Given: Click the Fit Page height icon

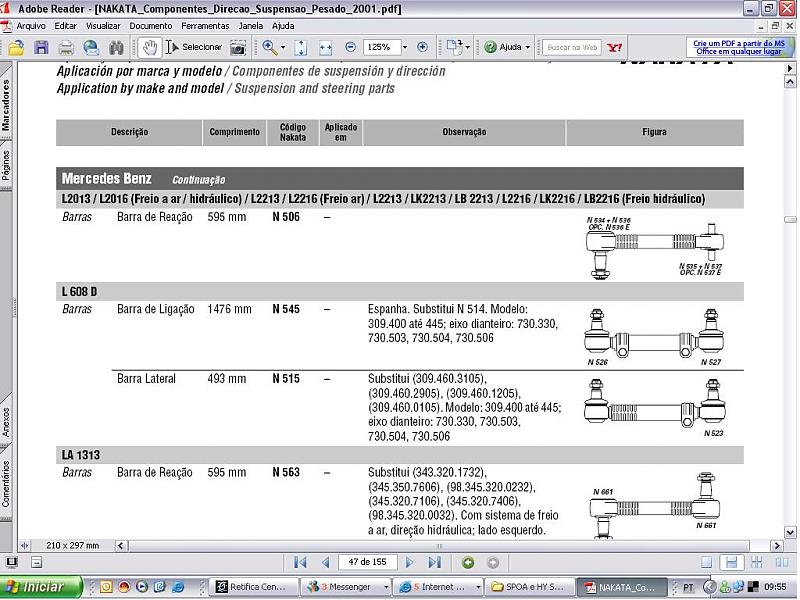Looking at the screenshot, I should pos(301,47).
